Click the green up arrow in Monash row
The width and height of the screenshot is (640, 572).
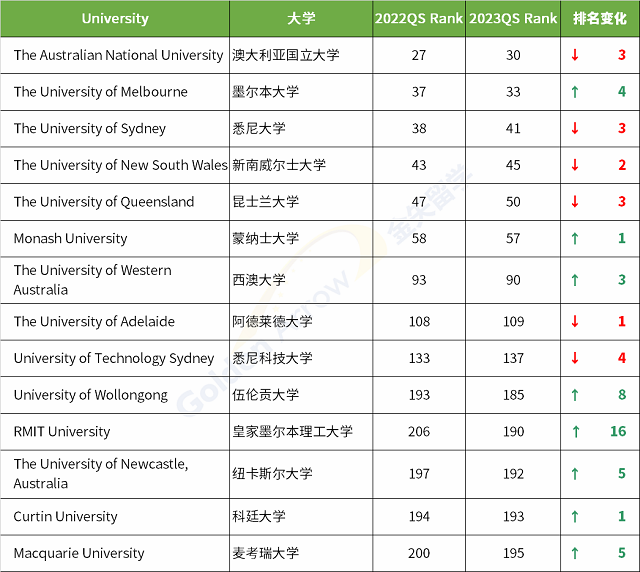click(575, 238)
